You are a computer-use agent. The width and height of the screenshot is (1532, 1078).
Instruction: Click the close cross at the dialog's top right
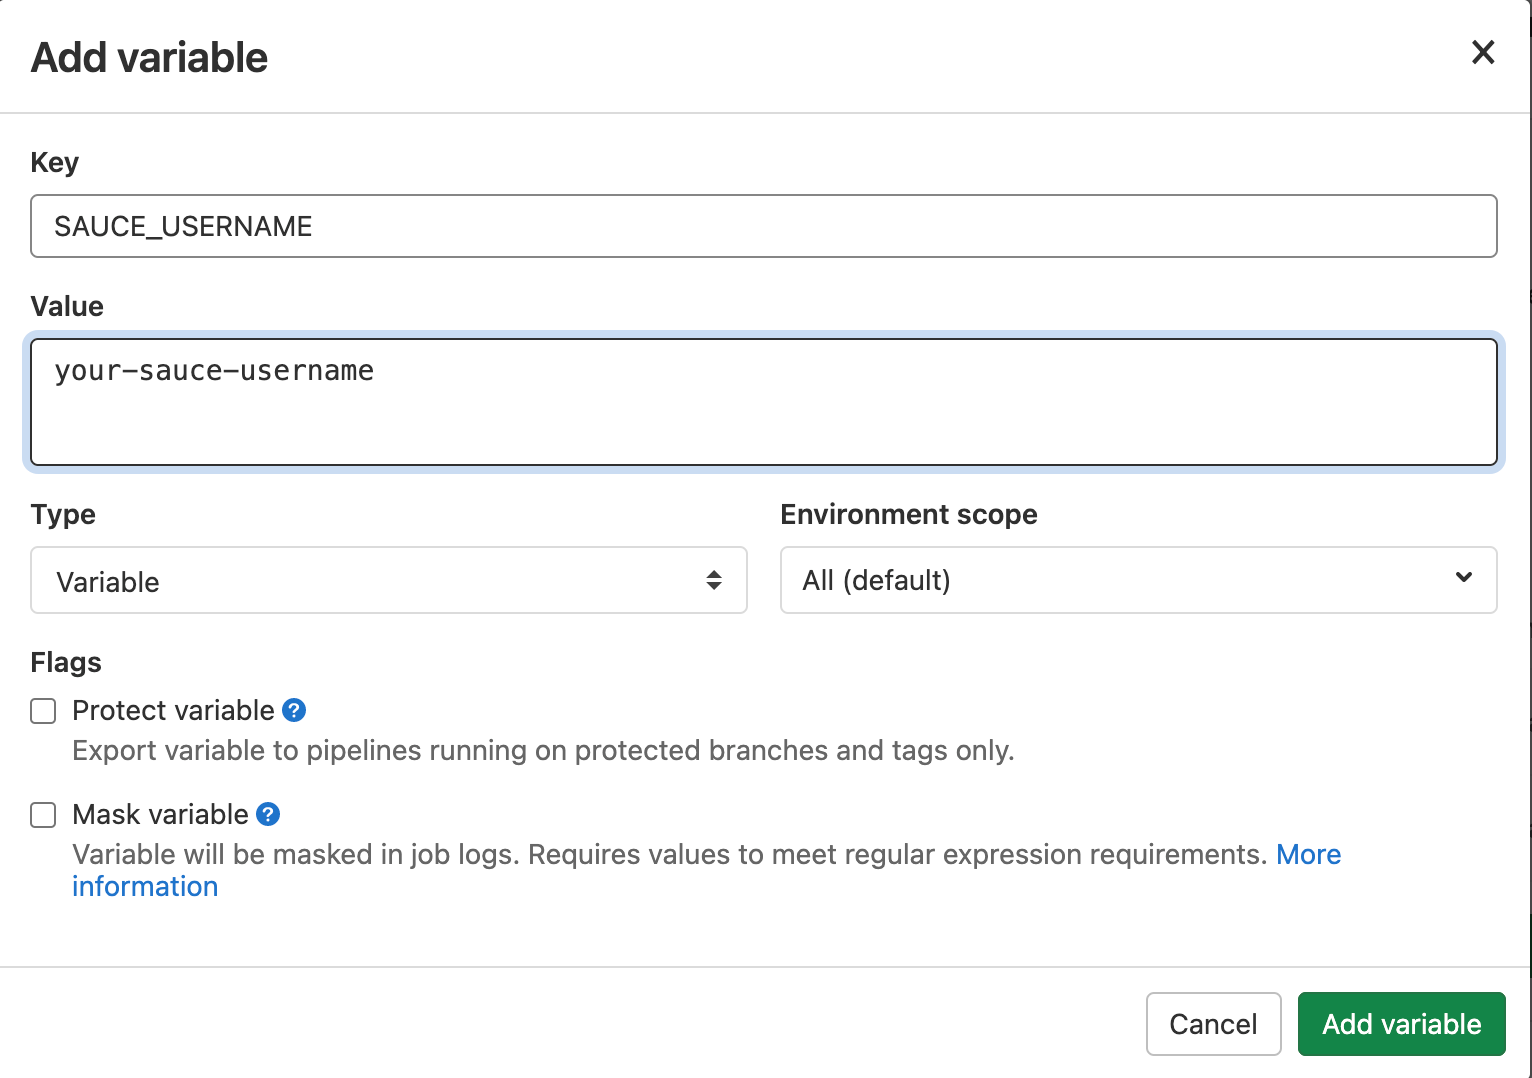point(1483,53)
